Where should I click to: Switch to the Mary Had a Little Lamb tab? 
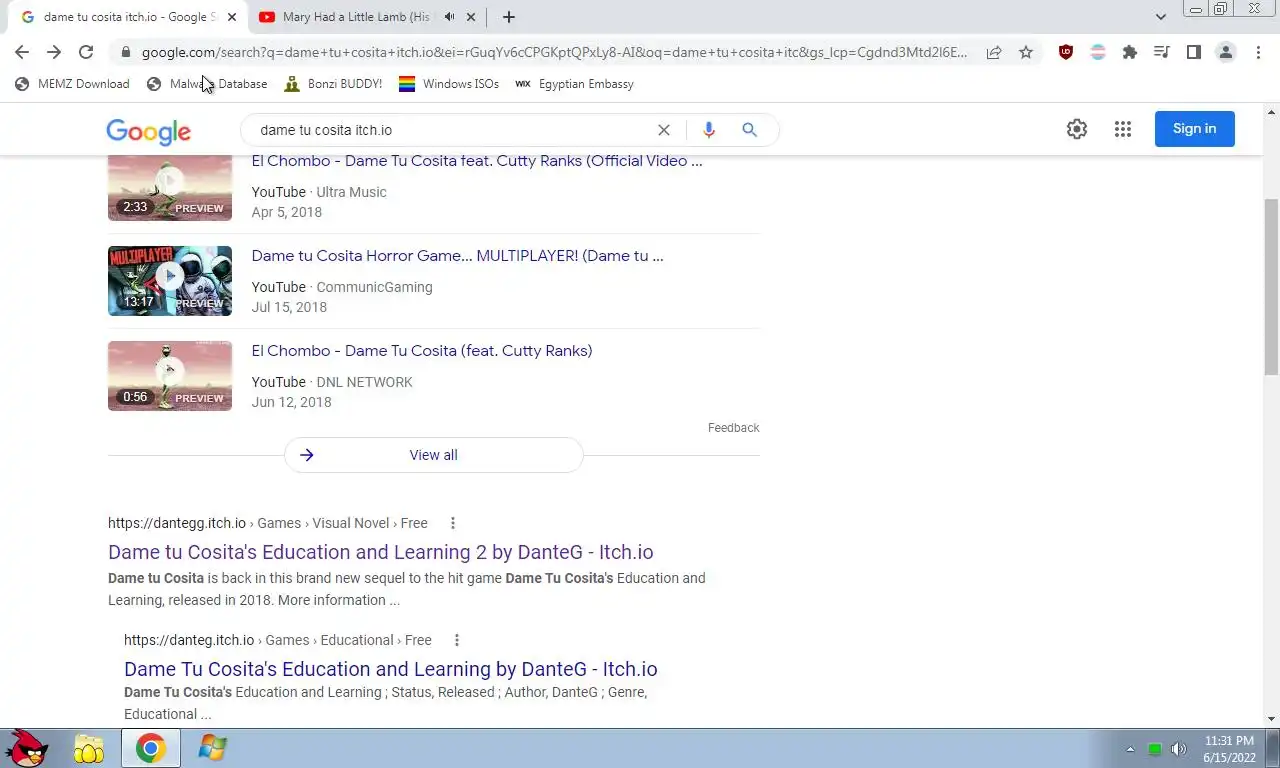tap(358, 17)
